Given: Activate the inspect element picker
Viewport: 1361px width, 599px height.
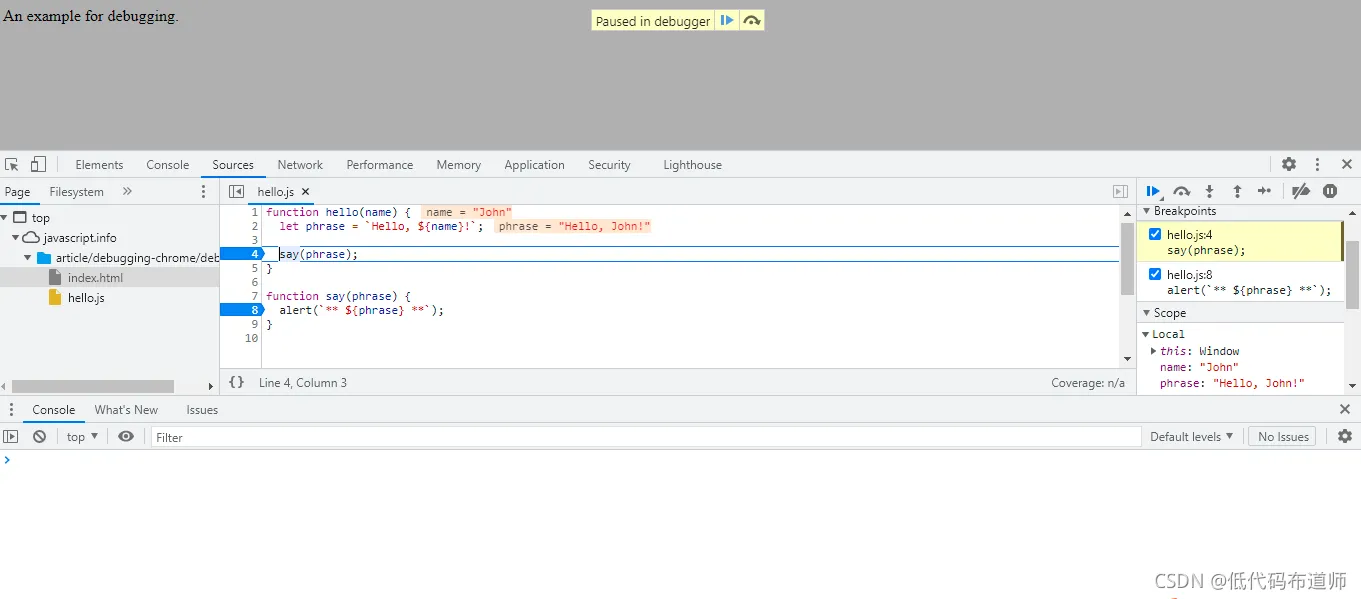Looking at the screenshot, I should (x=12, y=165).
